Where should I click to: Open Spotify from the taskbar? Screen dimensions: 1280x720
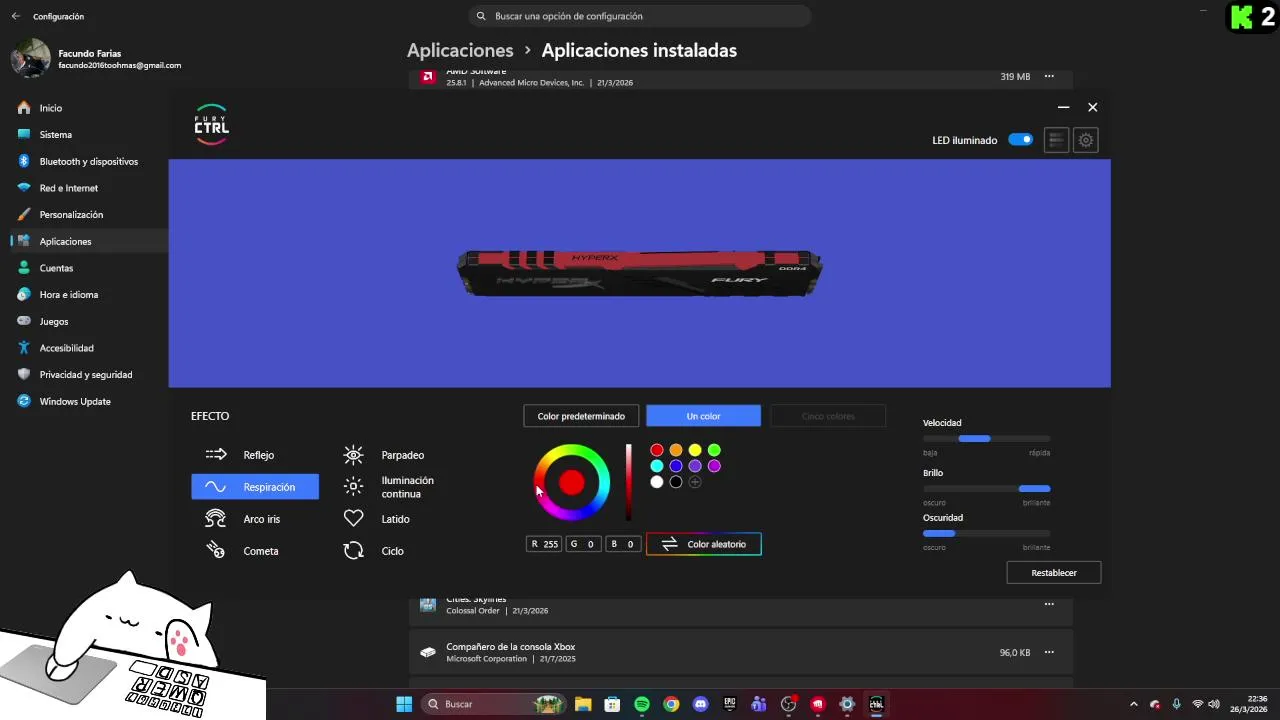[x=642, y=704]
